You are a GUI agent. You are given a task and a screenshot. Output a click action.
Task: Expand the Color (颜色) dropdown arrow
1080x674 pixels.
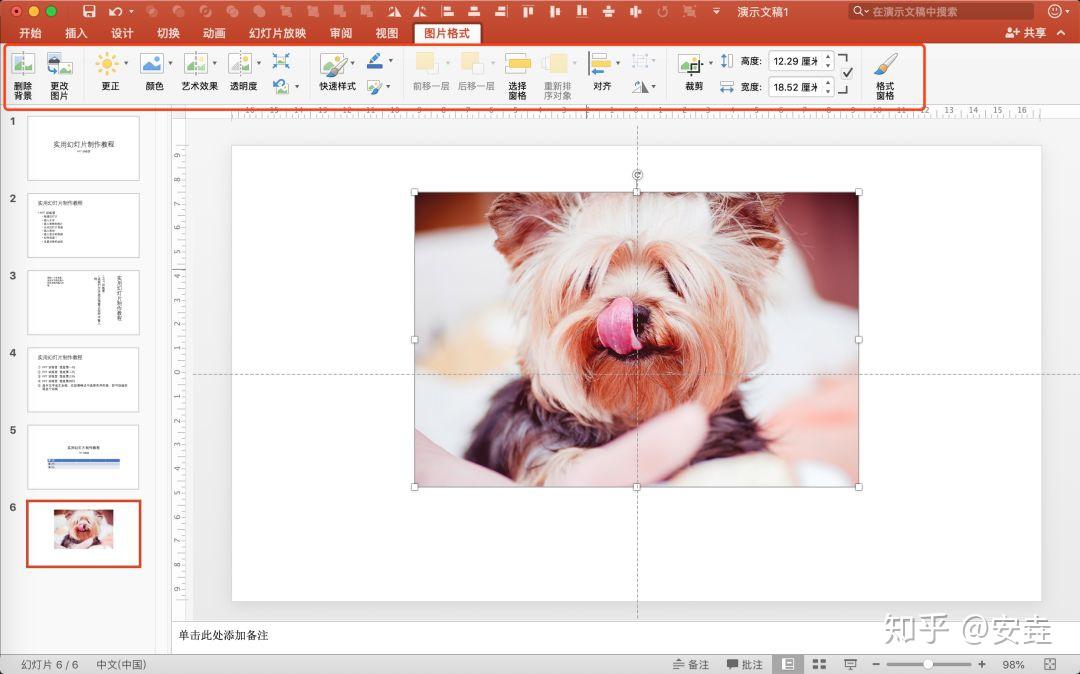pyautogui.click(x=170, y=63)
